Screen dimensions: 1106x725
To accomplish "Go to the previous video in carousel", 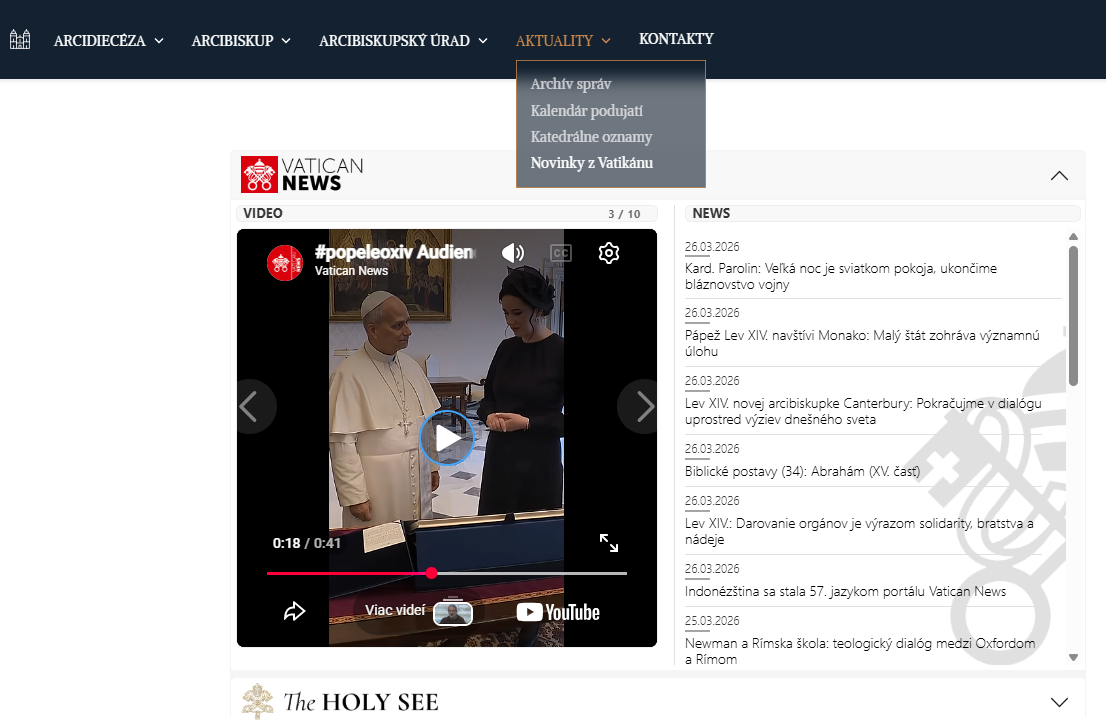I will click(x=250, y=407).
